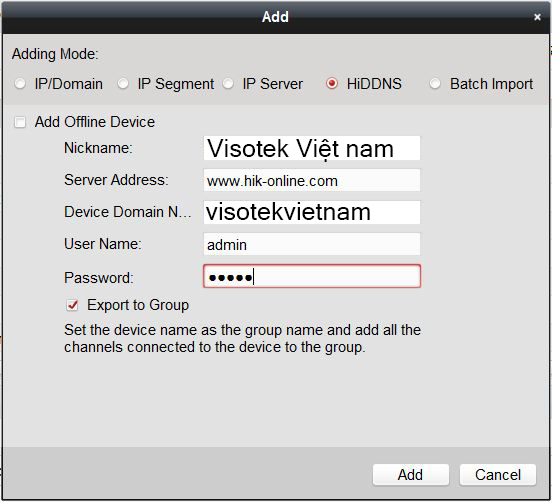Click the Export to Group description text
552x502 pixels.
coord(242,338)
